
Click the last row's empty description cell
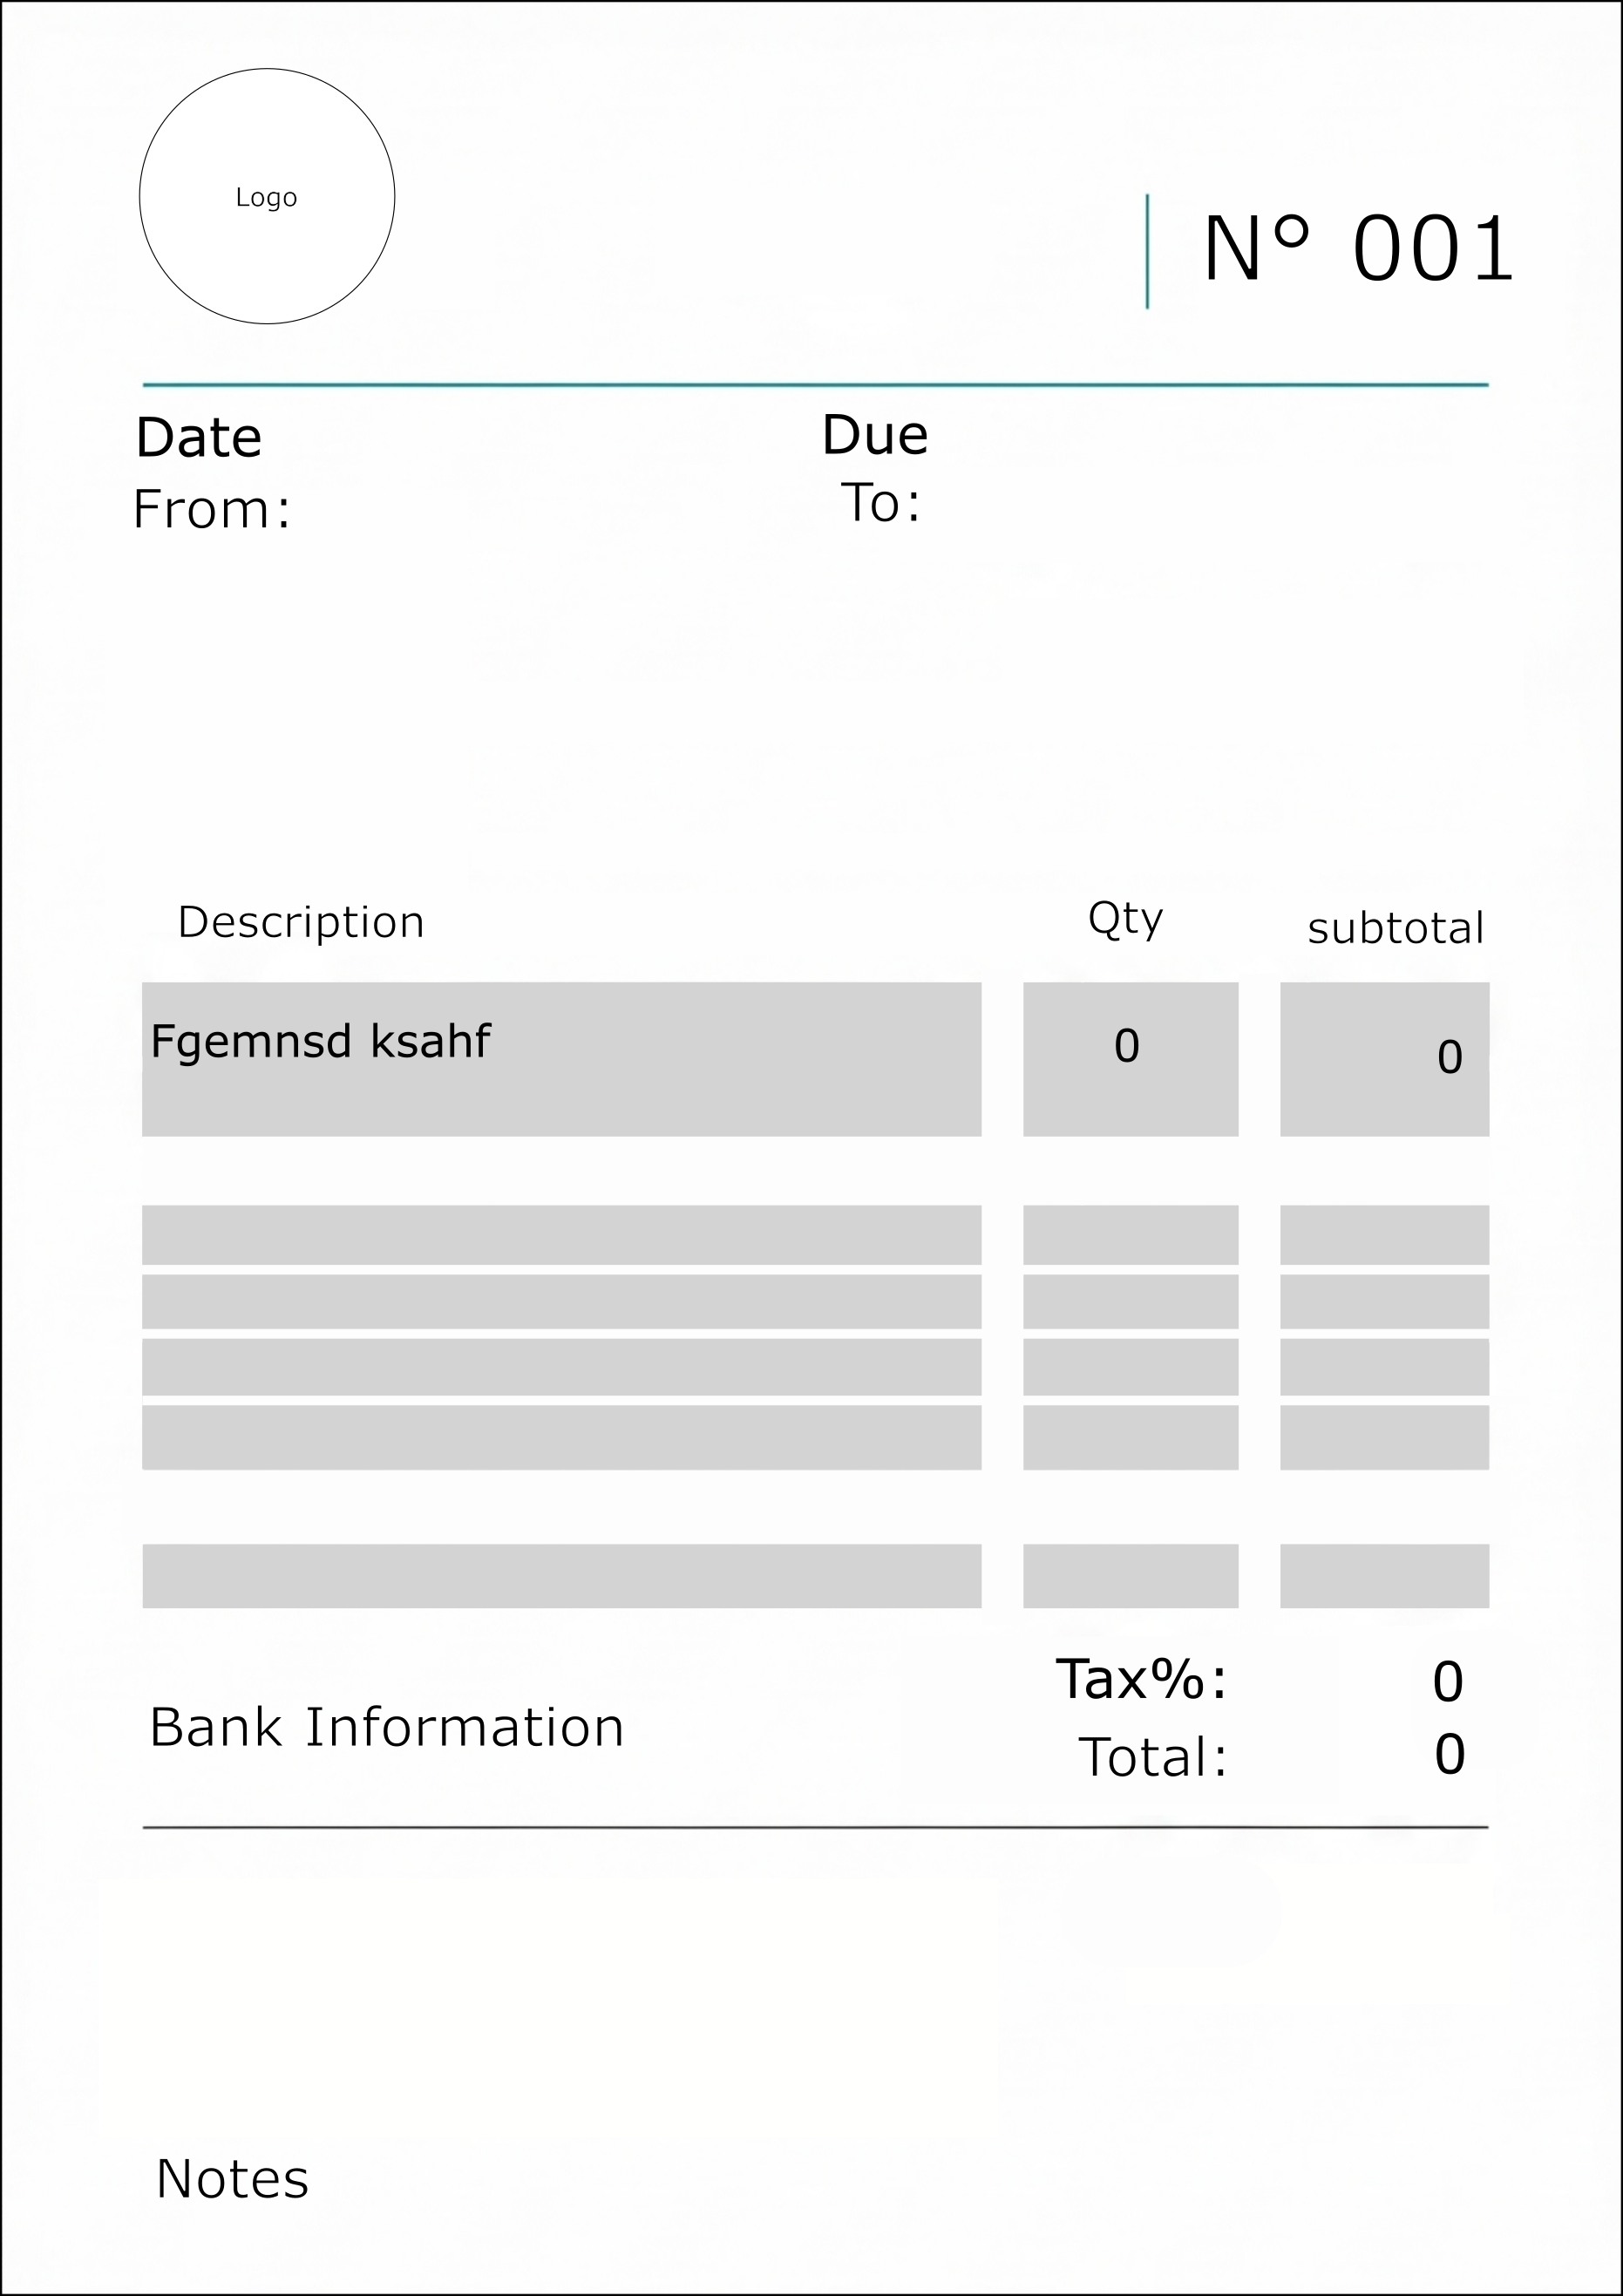(x=561, y=1576)
